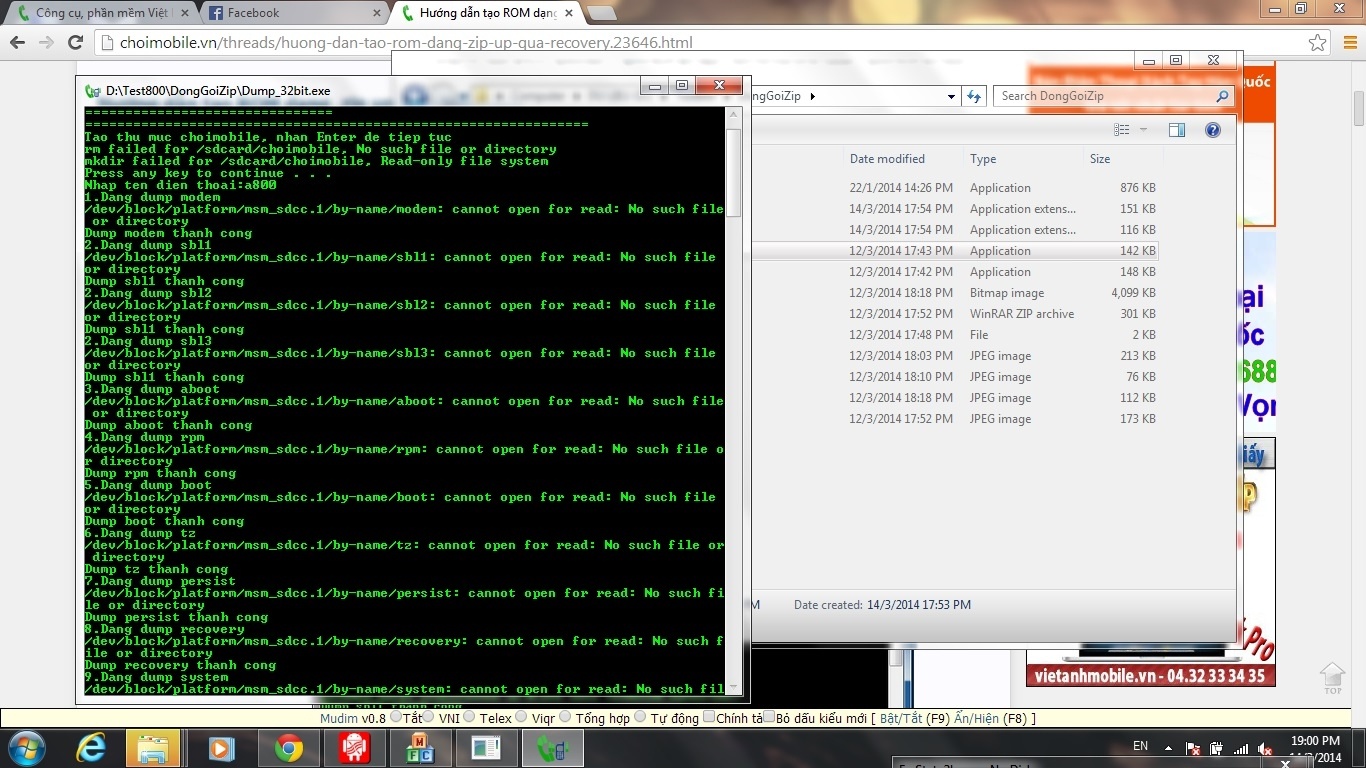Open the red Android app taskbar icon
The image size is (1366, 768).
pyautogui.click(x=355, y=748)
